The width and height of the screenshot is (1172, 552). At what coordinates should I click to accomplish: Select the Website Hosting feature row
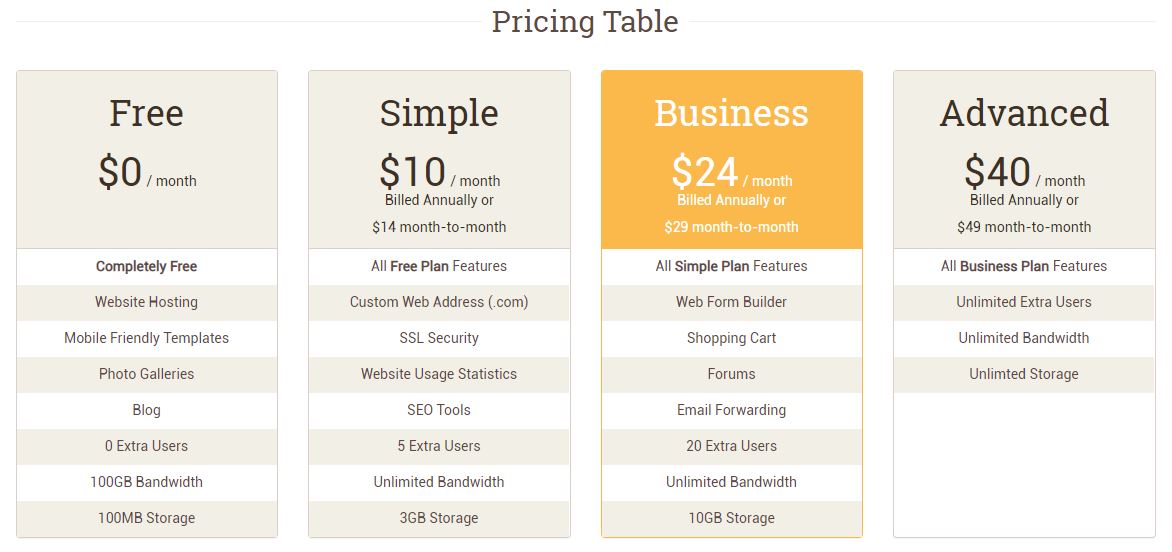coord(146,303)
